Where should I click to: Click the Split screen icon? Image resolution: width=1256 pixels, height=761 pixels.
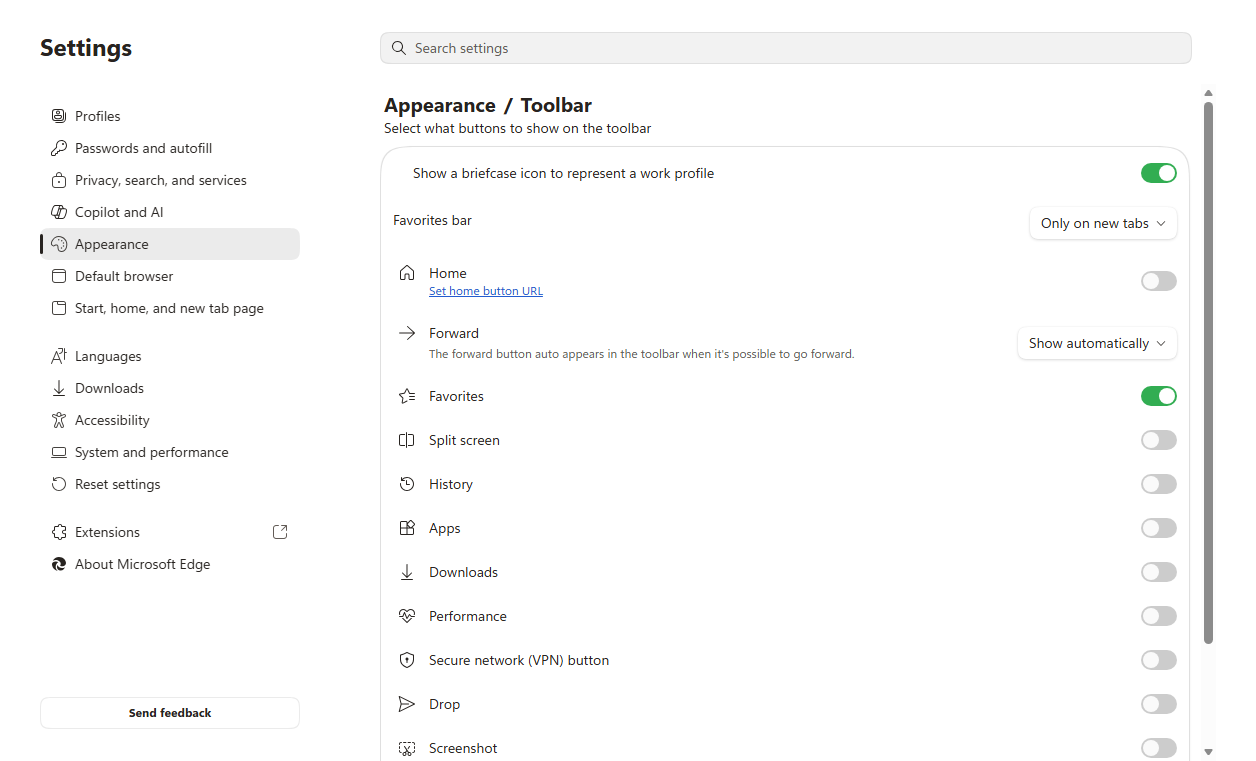click(x=407, y=440)
